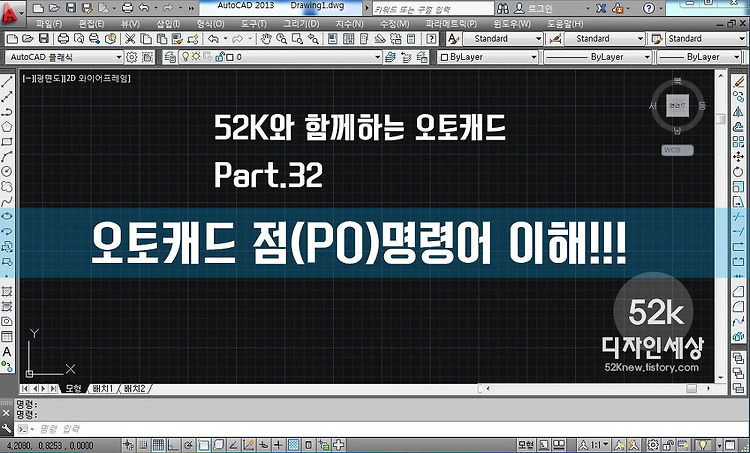The image size is (750, 453).
Task: Click the horizontal scrollbar thumb below drawing
Action: pyautogui.click(x=692, y=389)
